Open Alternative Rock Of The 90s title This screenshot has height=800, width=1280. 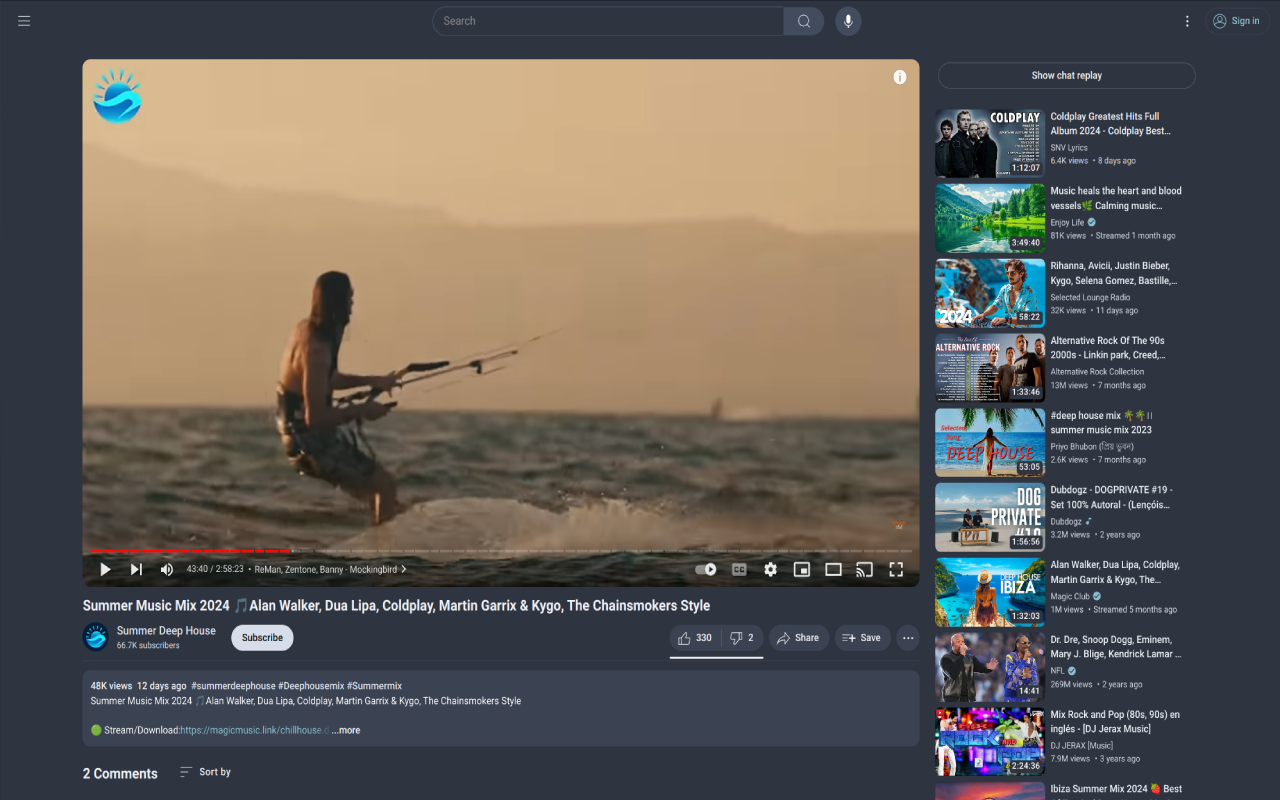(1108, 348)
